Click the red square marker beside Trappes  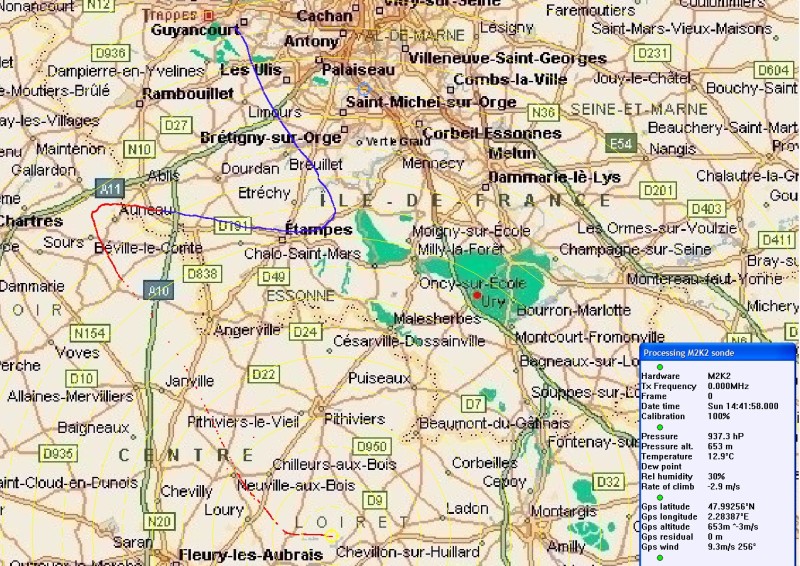pyautogui.click(x=208, y=15)
